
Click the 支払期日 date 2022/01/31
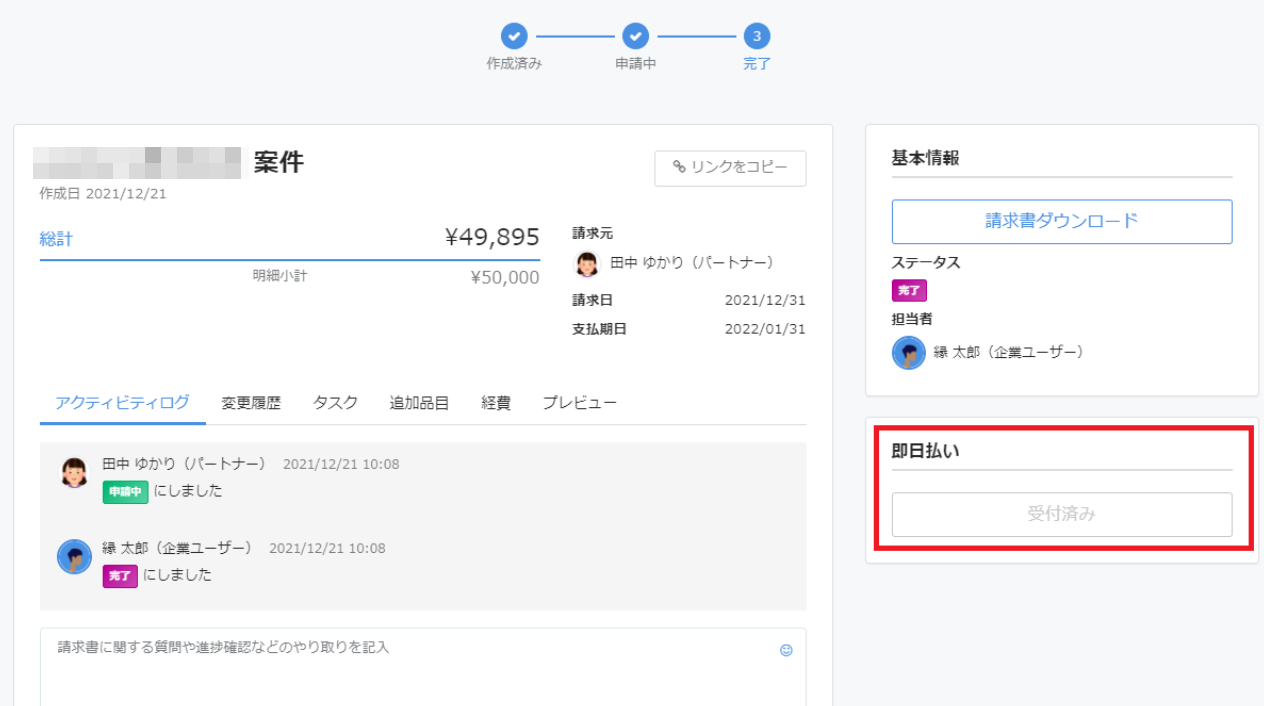tap(765, 329)
